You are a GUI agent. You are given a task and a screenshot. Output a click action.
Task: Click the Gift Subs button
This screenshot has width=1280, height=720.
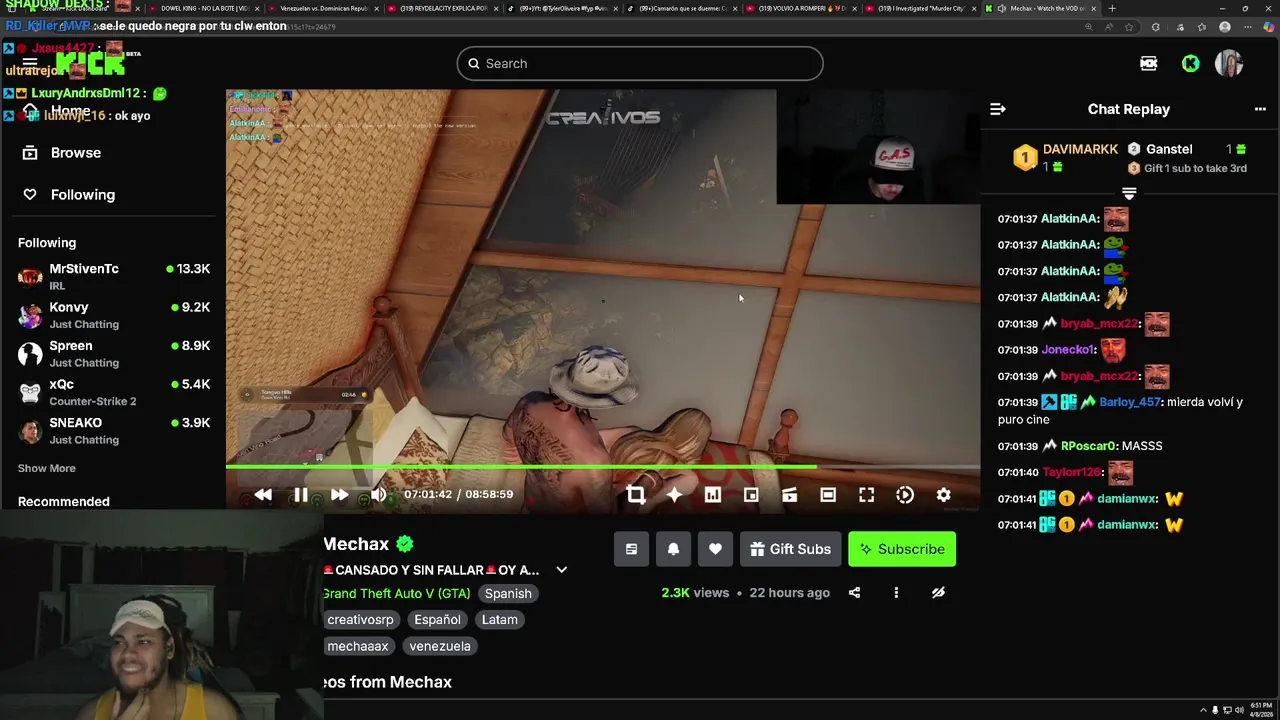pos(790,549)
